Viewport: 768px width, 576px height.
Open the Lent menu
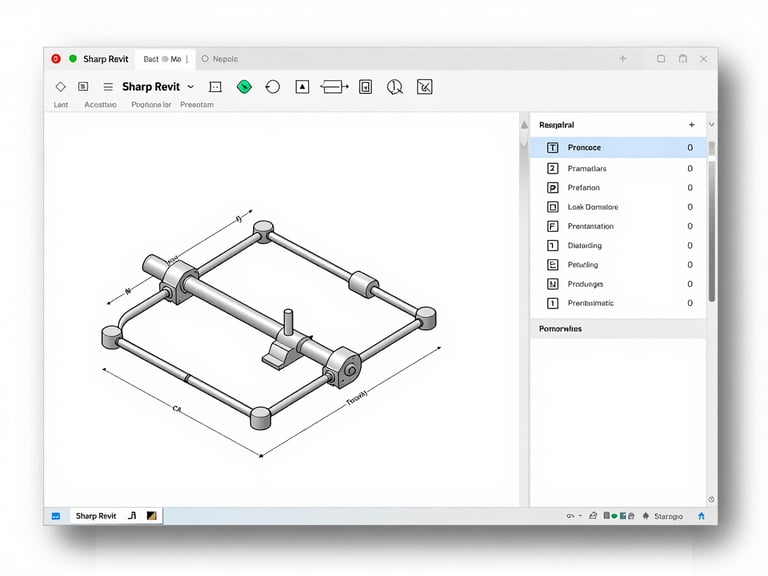61,105
